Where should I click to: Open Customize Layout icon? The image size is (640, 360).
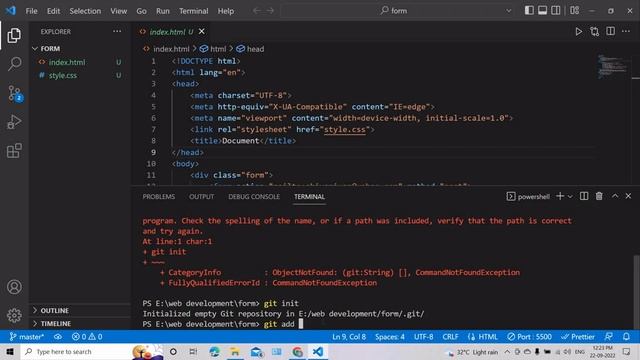[575, 11]
